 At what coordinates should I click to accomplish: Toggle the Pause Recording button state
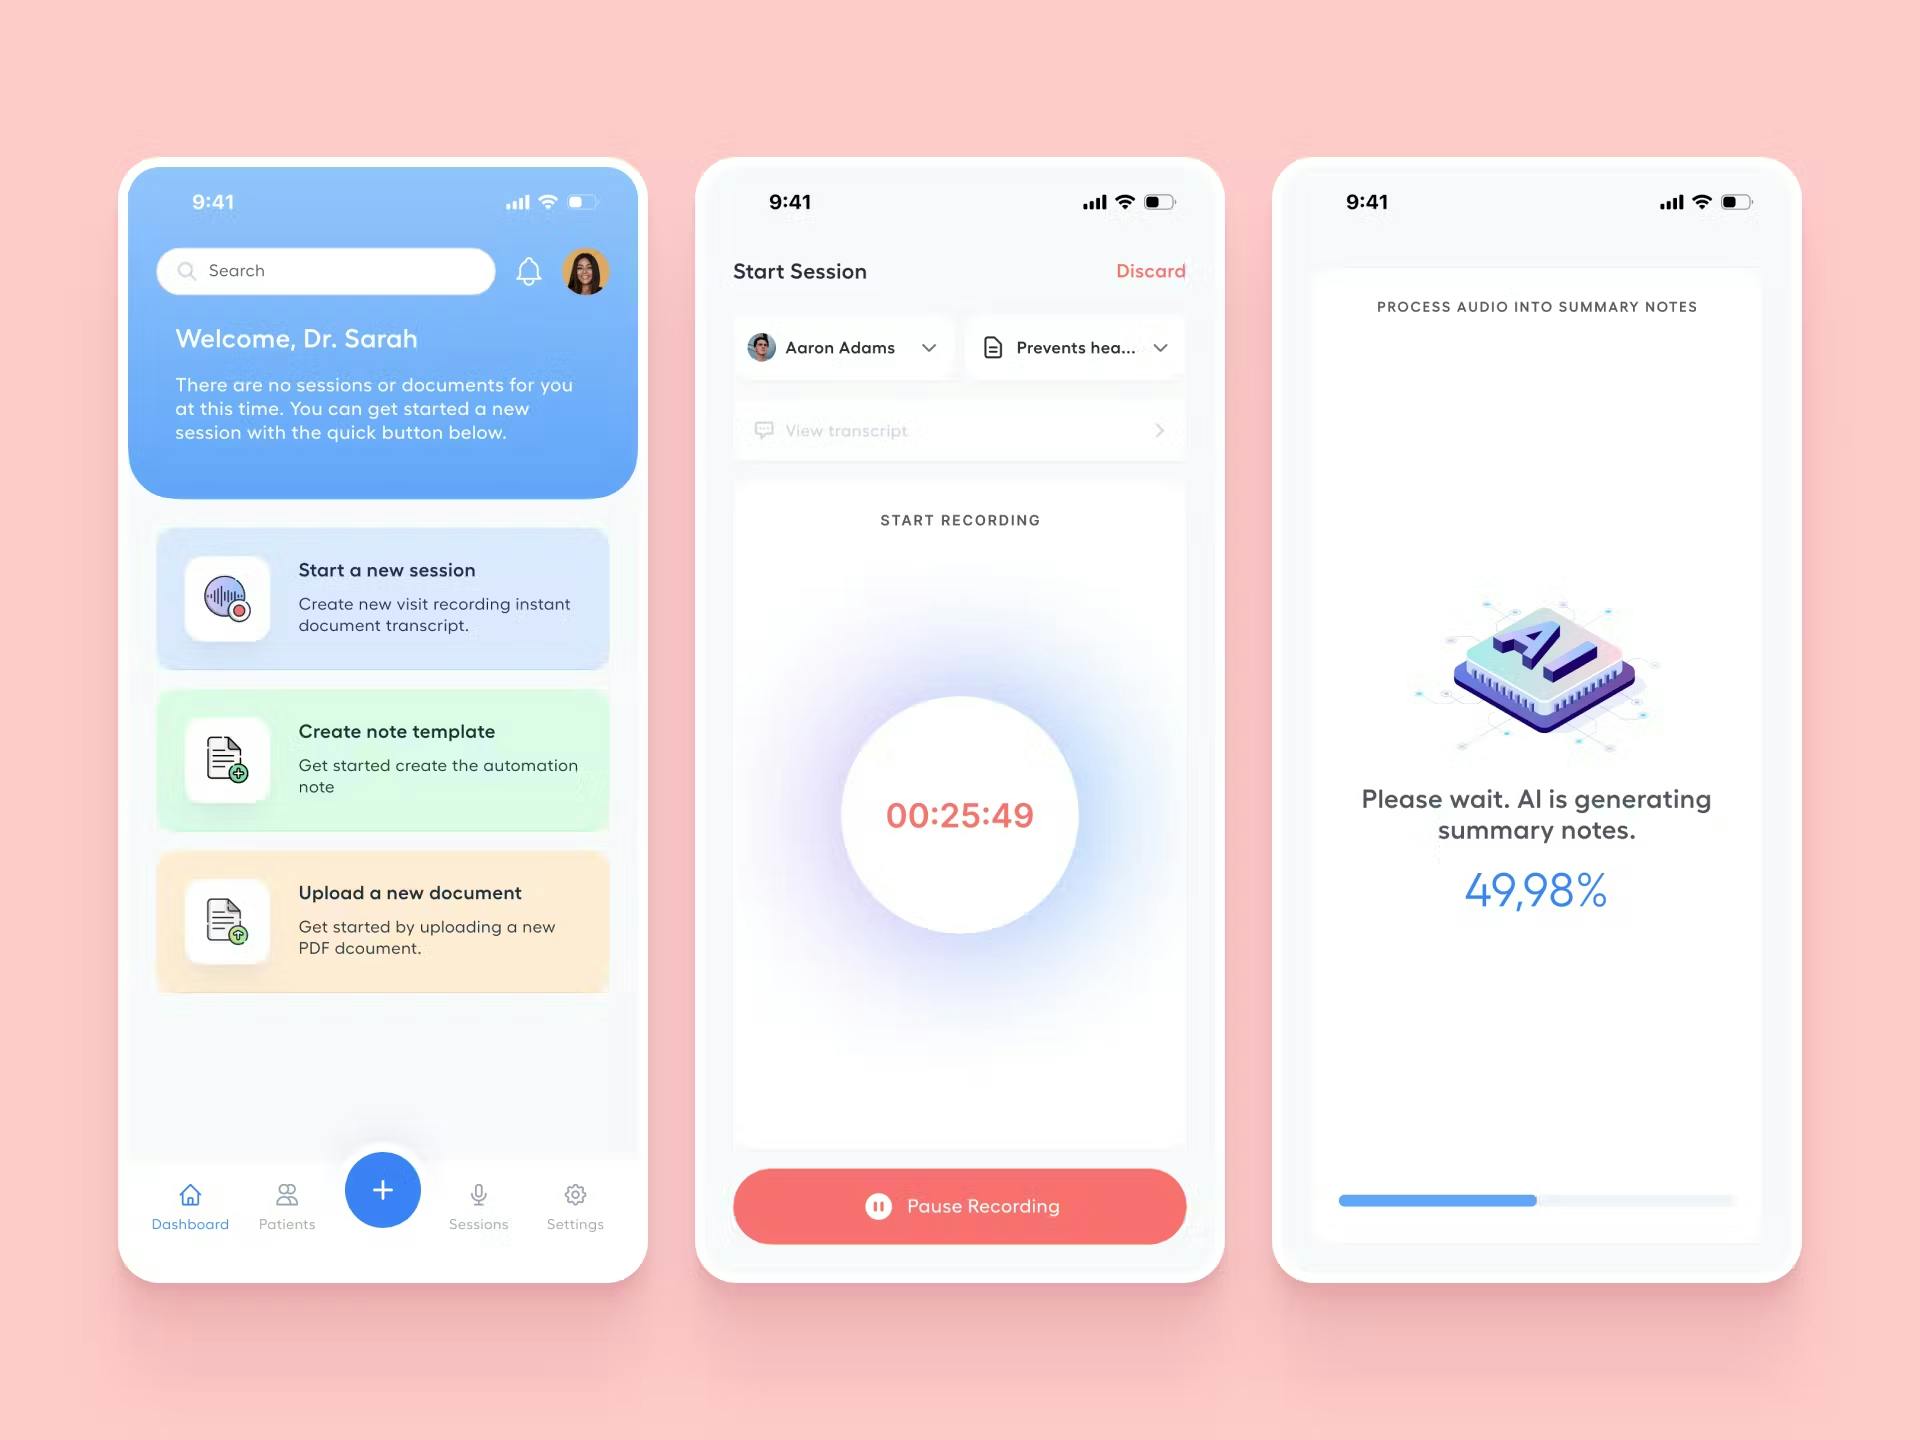pyautogui.click(x=958, y=1206)
